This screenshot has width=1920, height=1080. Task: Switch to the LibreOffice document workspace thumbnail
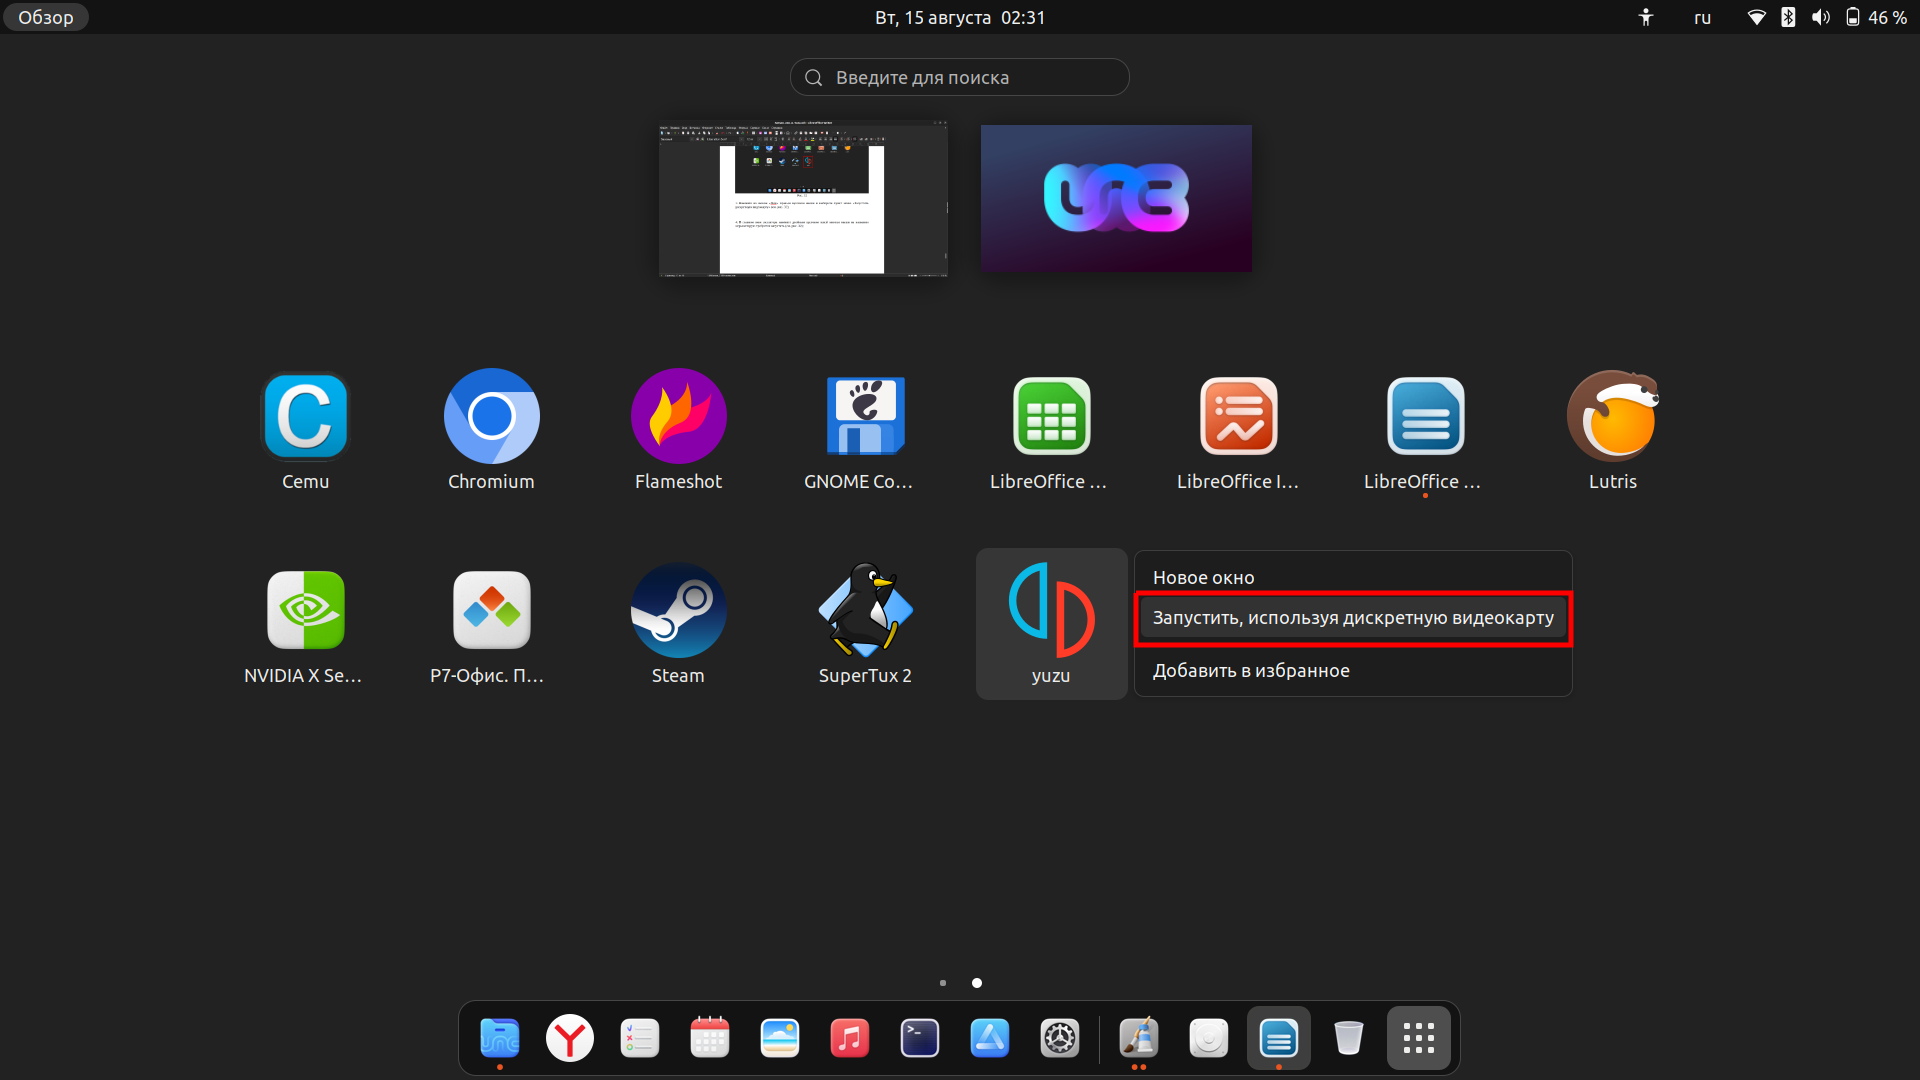[x=803, y=199]
